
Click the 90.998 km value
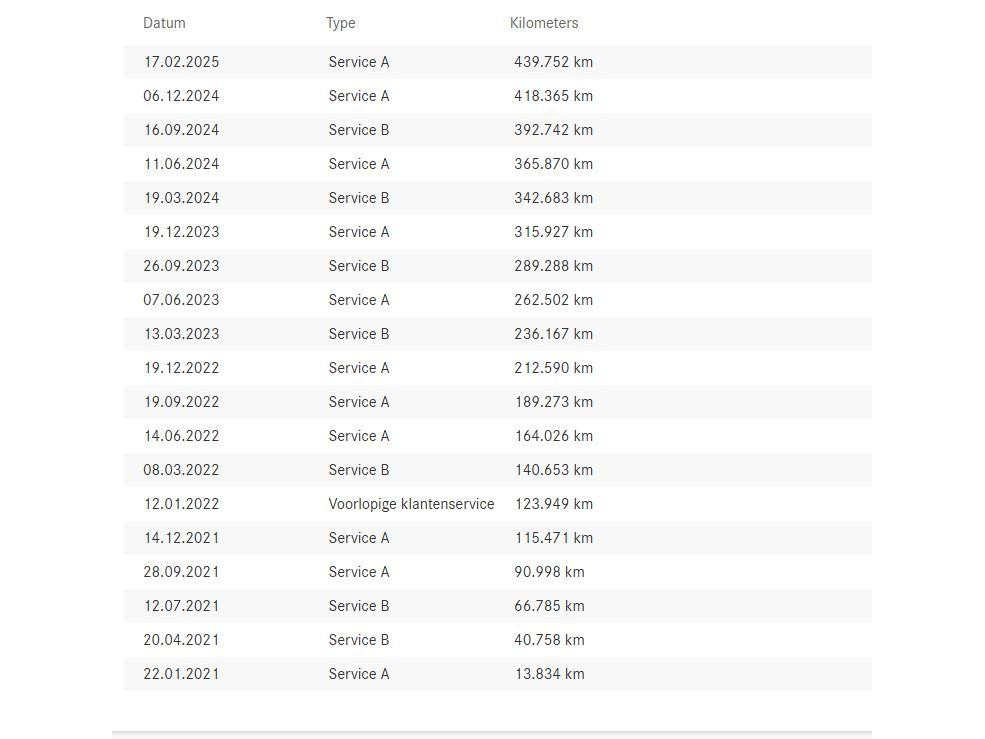click(549, 572)
